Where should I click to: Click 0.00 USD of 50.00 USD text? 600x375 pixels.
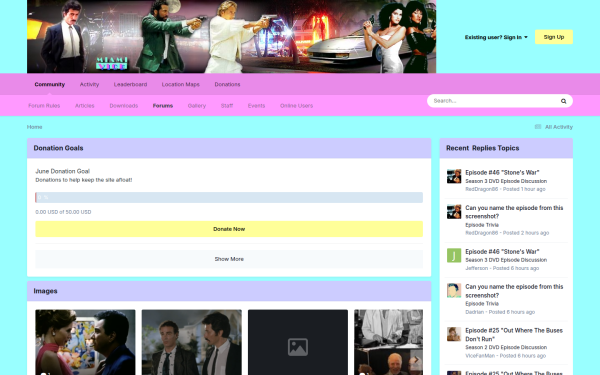click(x=63, y=212)
